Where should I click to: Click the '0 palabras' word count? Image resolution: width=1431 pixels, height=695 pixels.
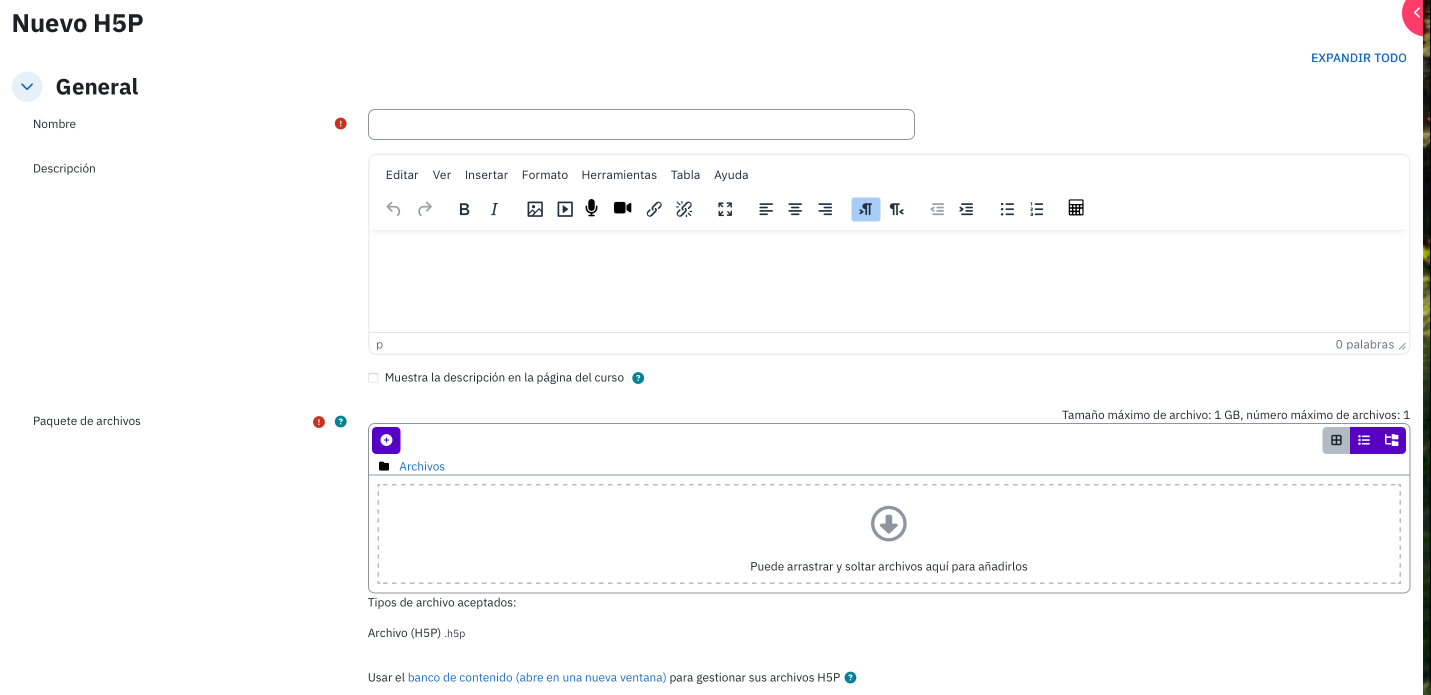click(x=1364, y=345)
